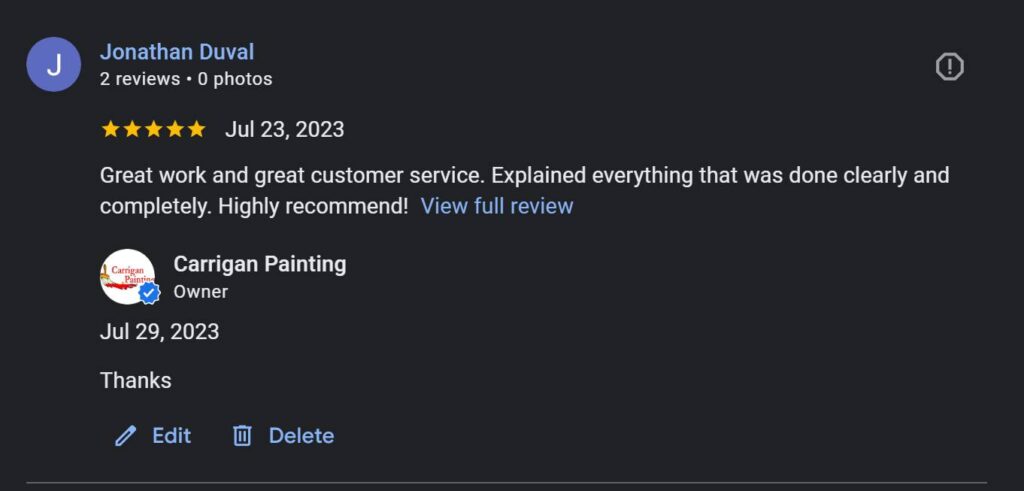The height and width of the screenshot is (491, 1024).
Task: Select the first gold star
Action: coord(110,129)
